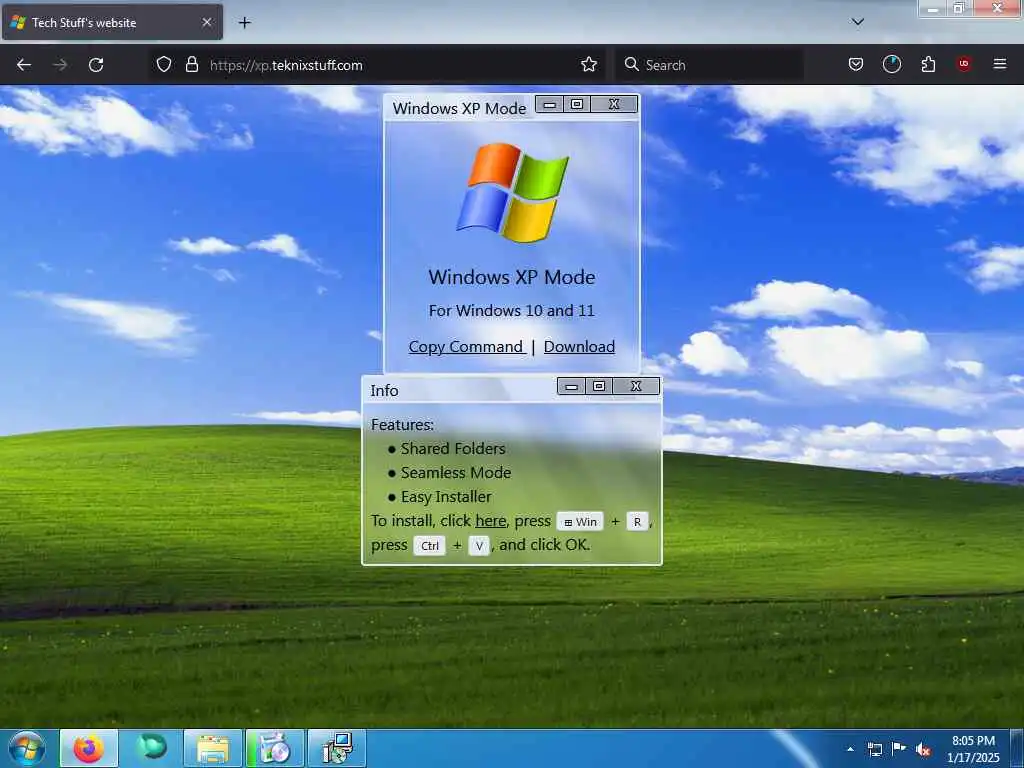
Task: Minimize the Windows XP Mode panel
Action: [550, 104]
